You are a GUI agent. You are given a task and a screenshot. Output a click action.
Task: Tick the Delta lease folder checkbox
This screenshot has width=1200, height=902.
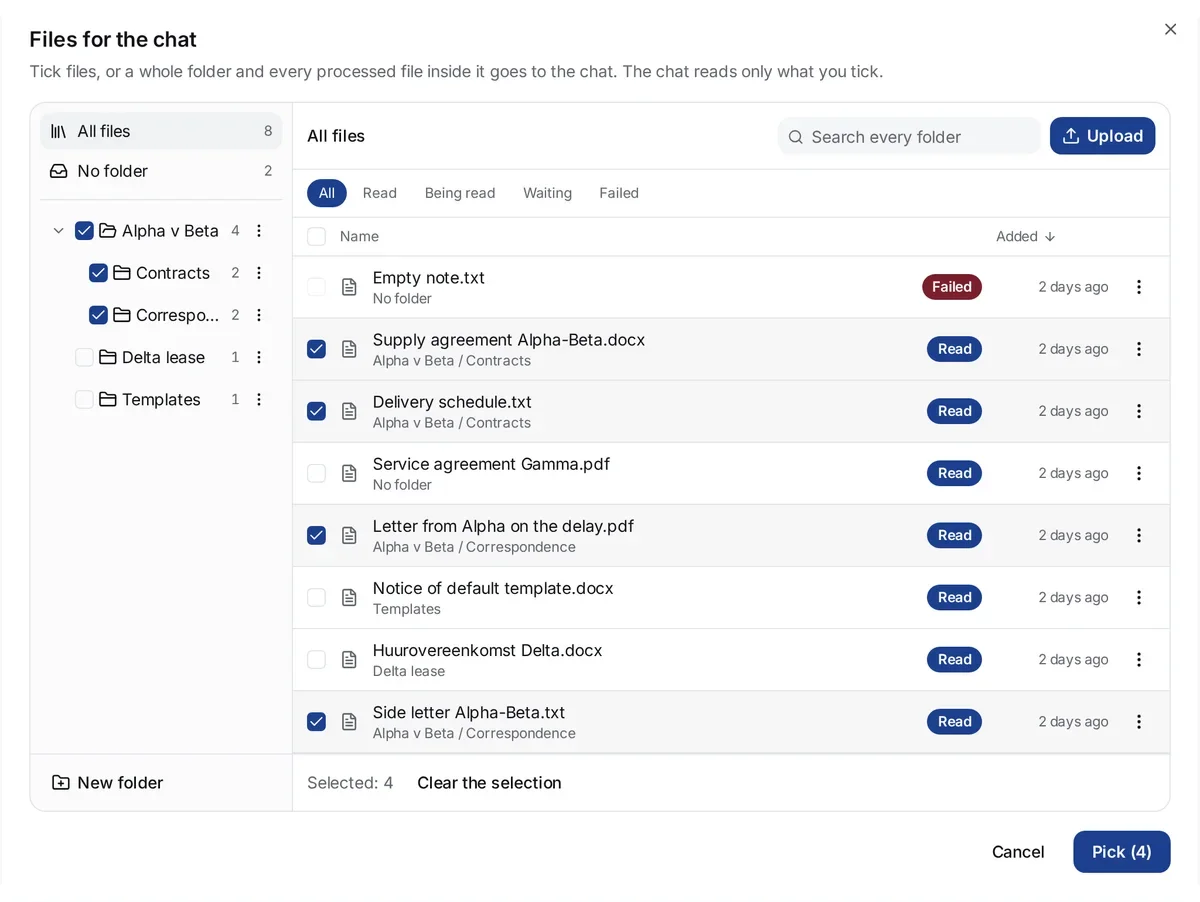coord(84,357)
